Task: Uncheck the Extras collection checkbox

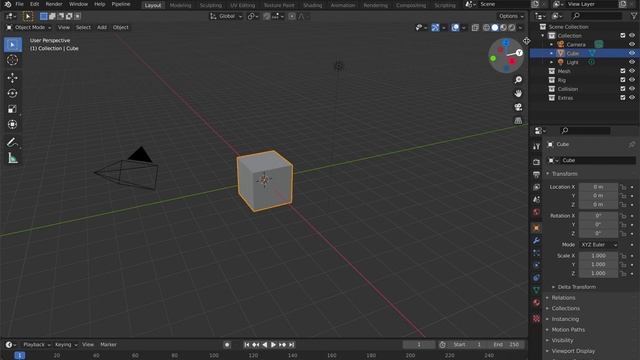Action: (623, 98)
